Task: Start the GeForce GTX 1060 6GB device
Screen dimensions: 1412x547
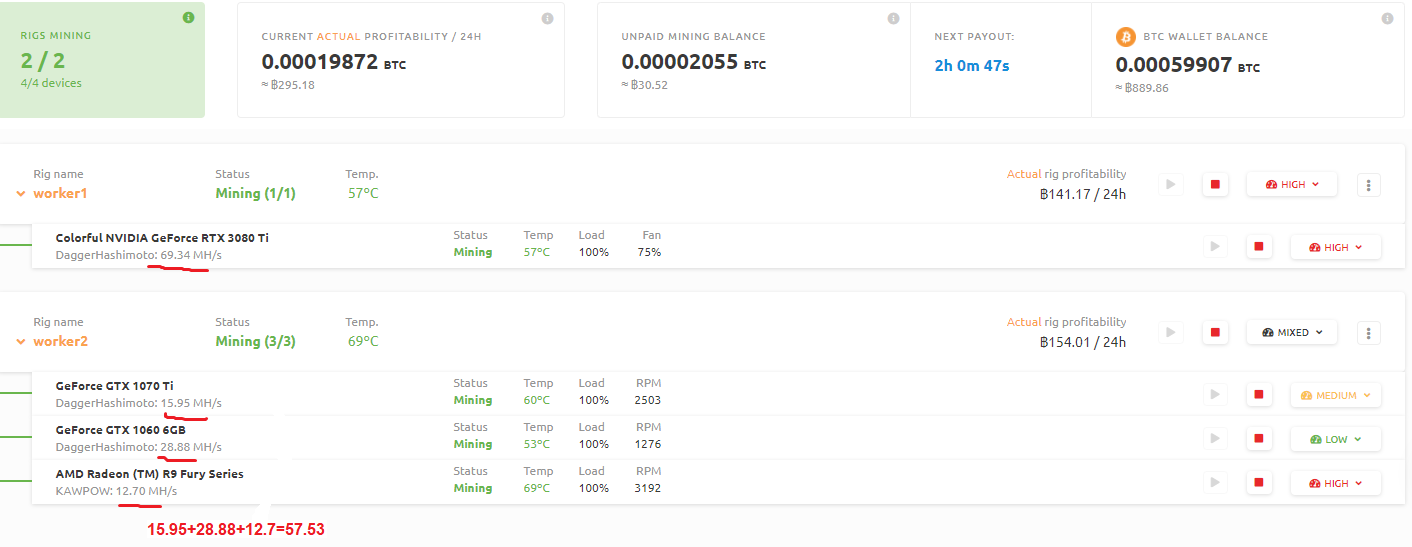Action: 1215,439
